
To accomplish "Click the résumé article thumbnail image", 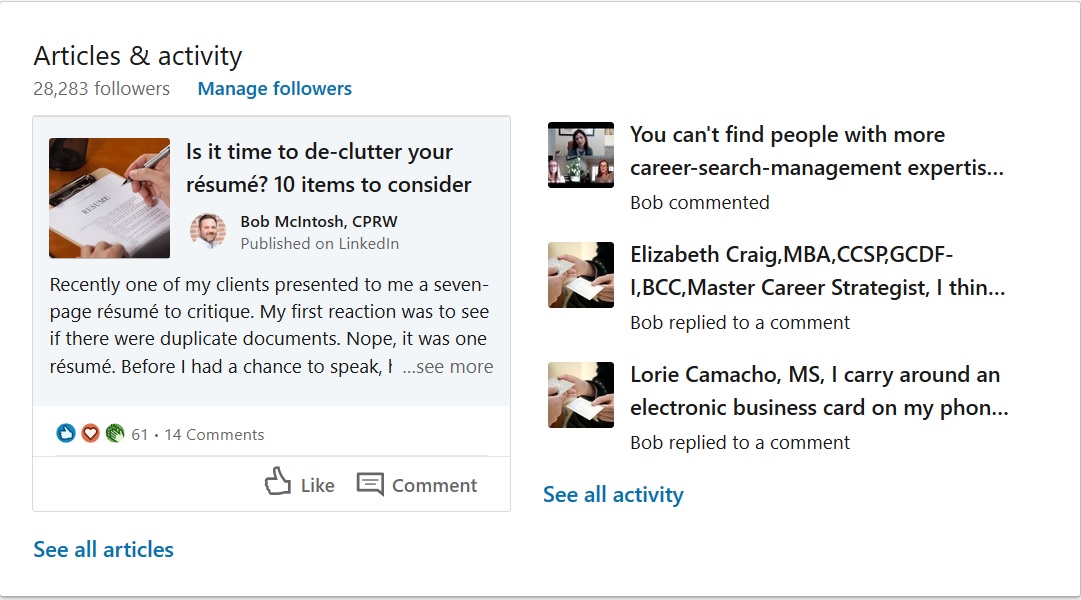I will click(109, 197).
